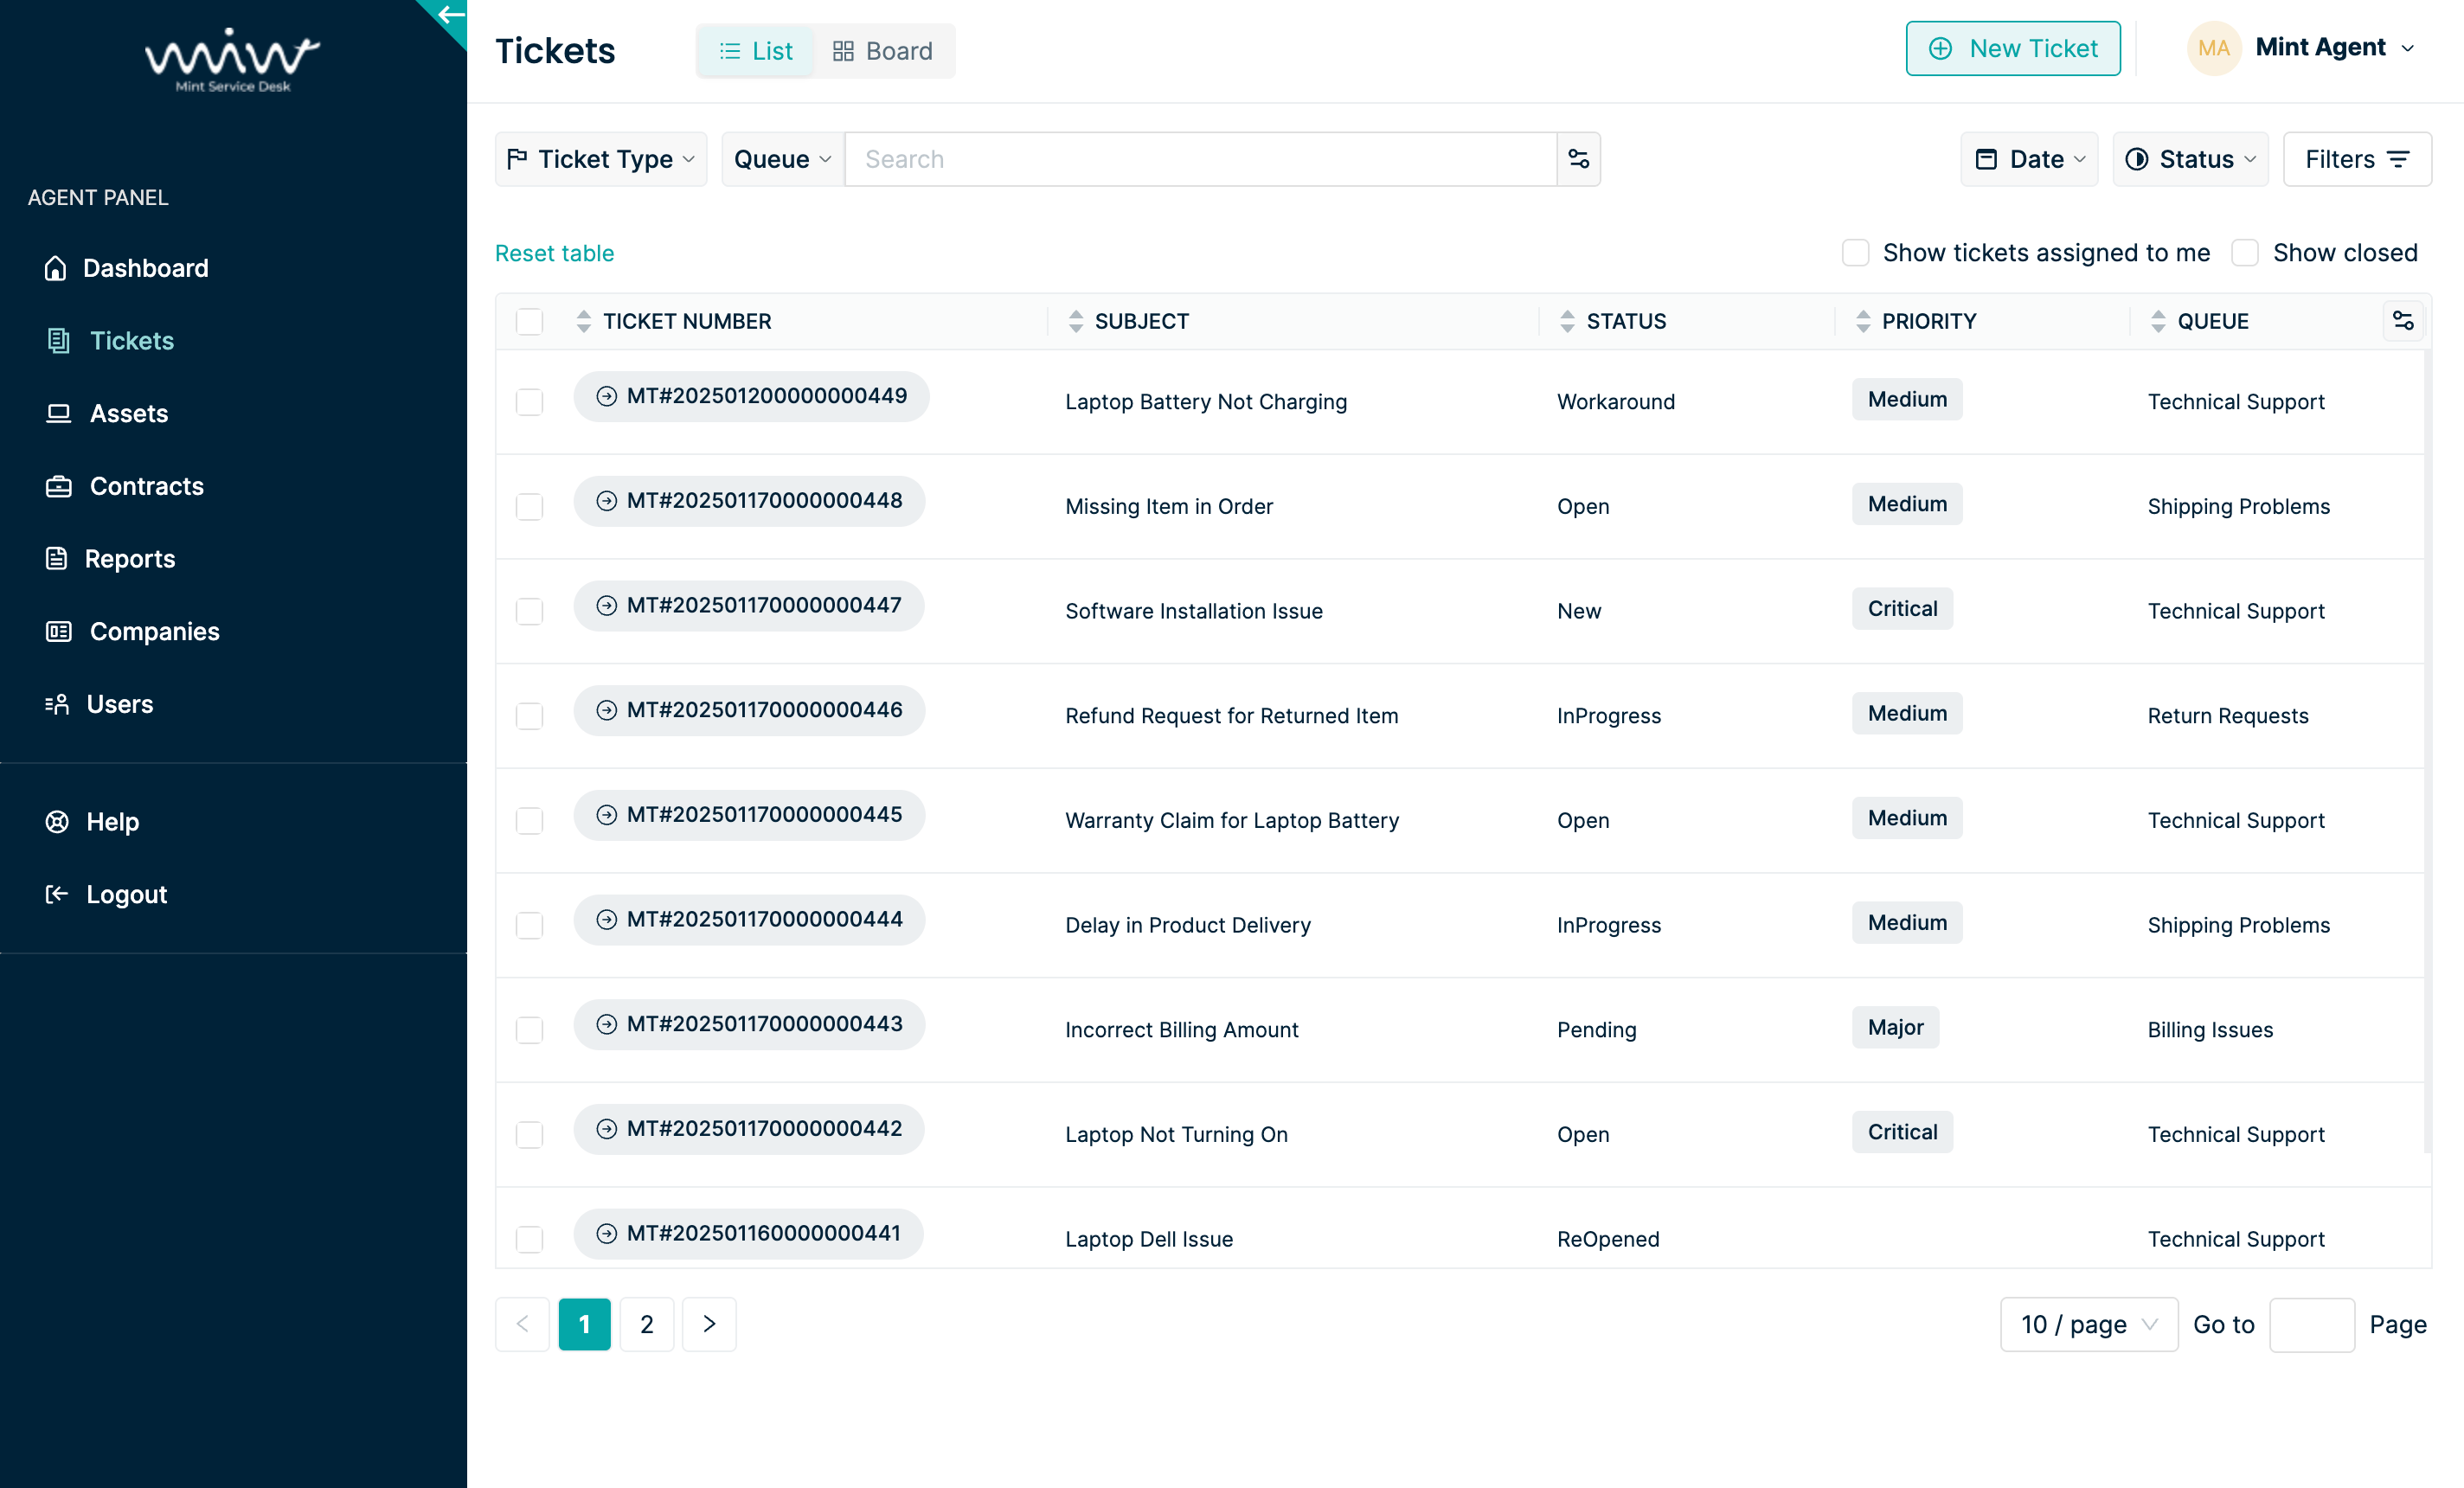
Task: Open ticket MT#202501200000000449 arrow icon
Action: pos(607,396)
